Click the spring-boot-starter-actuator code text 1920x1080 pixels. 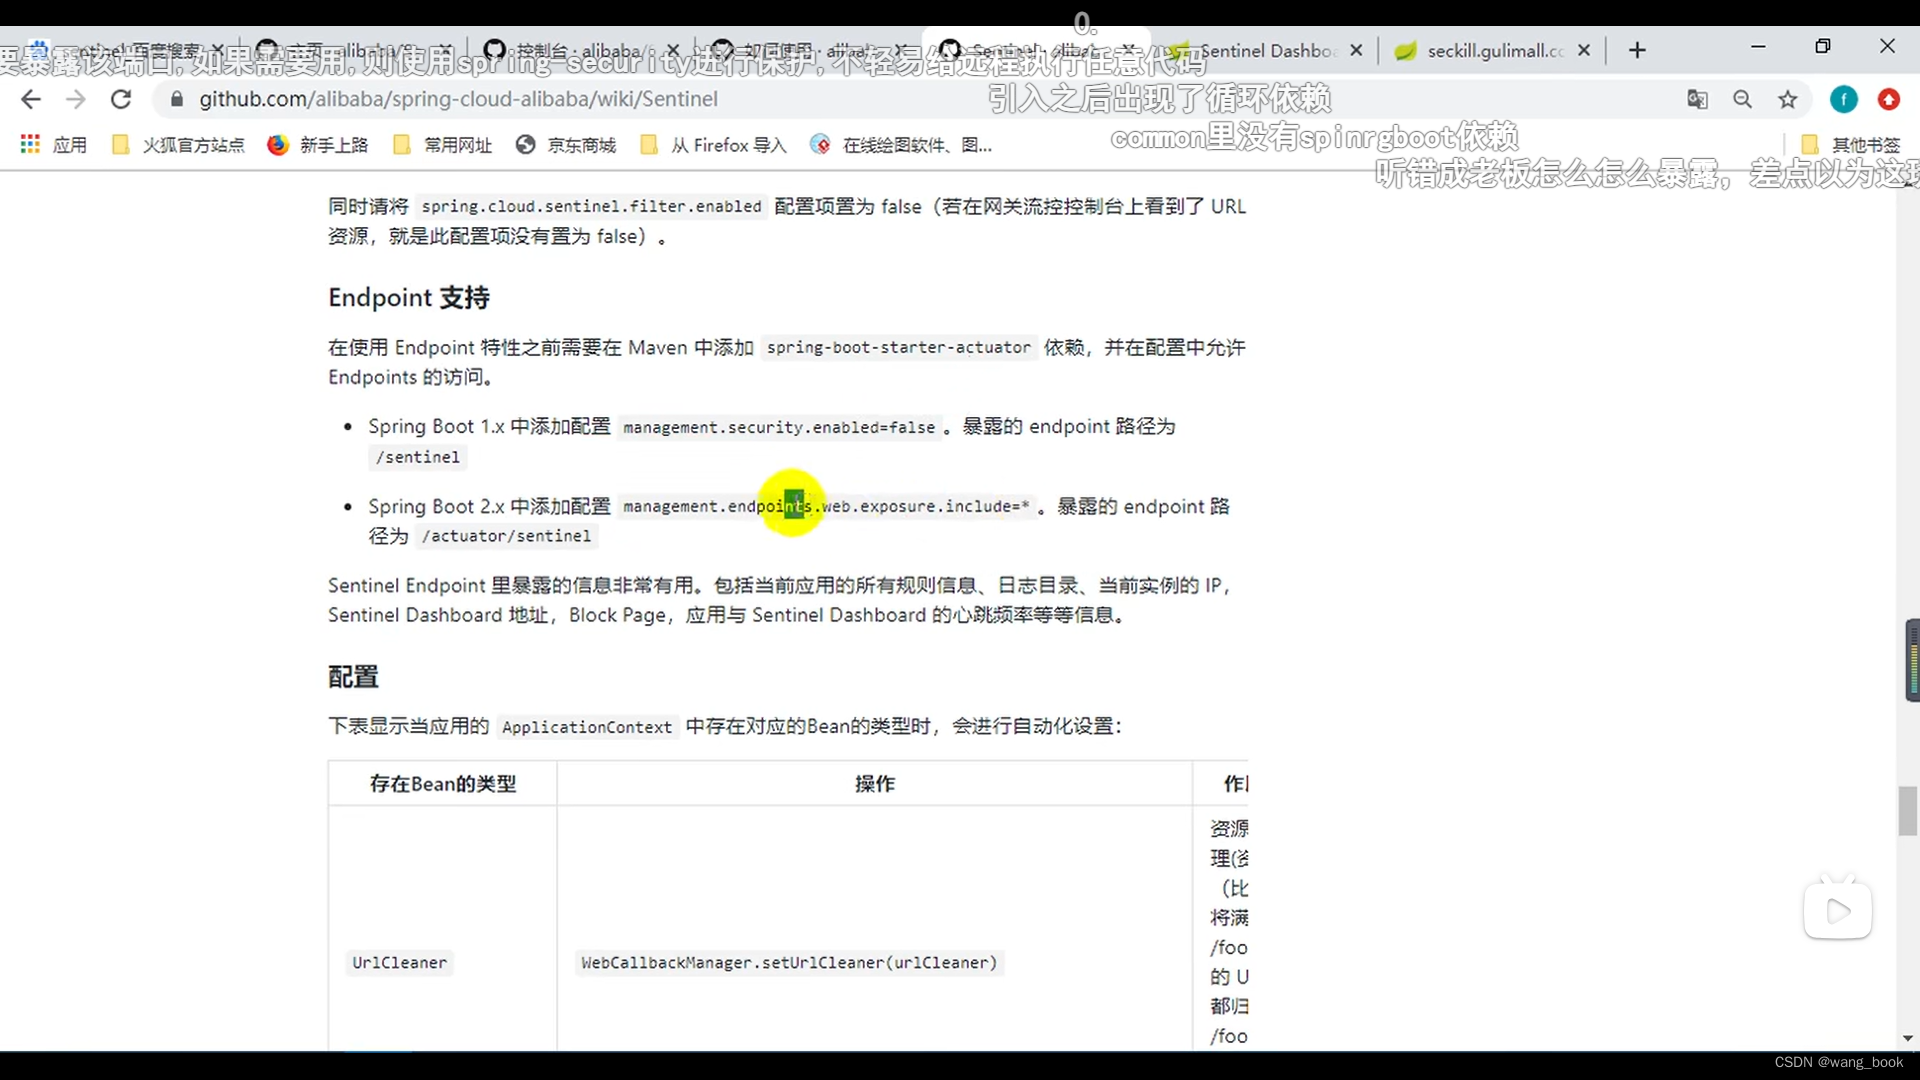click(x=898, y=347)
